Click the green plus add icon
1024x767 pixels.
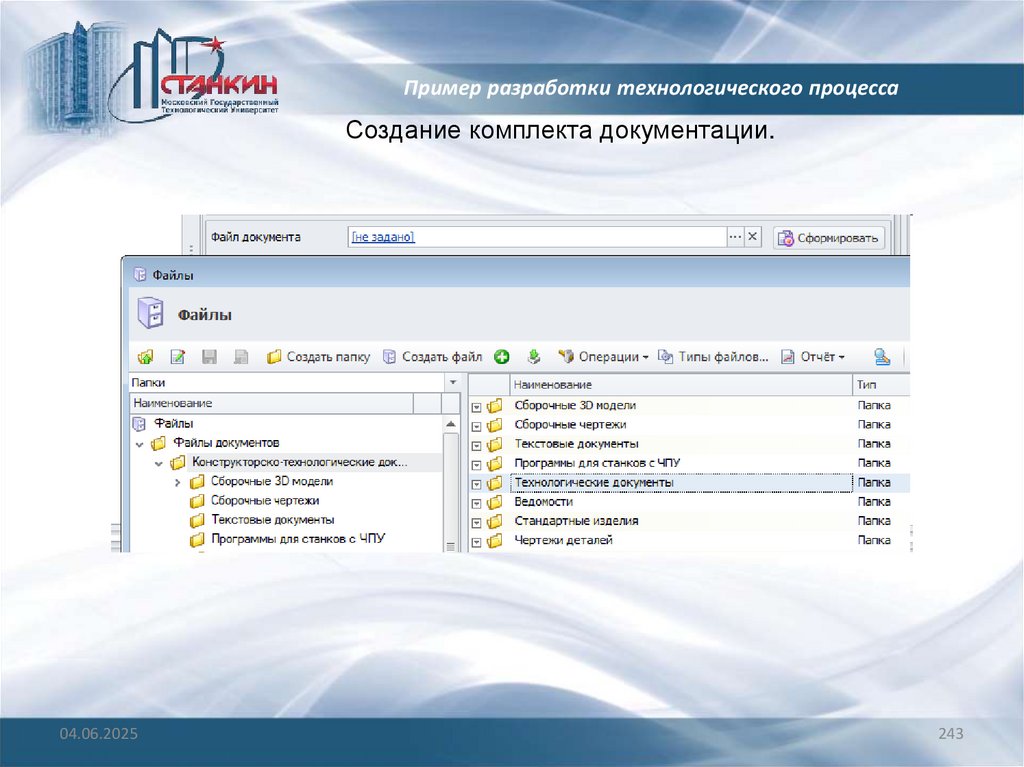pyautogui.click(x=502, y=357)
